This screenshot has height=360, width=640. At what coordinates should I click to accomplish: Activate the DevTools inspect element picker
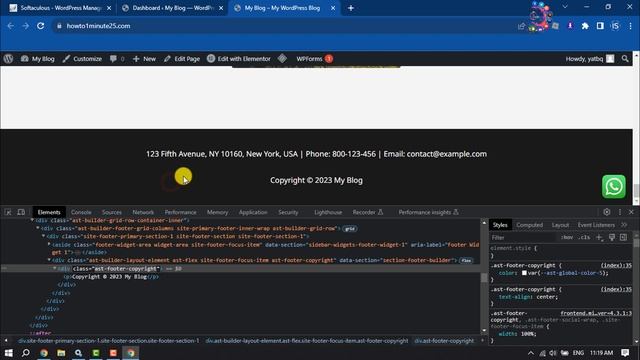click(x=8, y=212)
